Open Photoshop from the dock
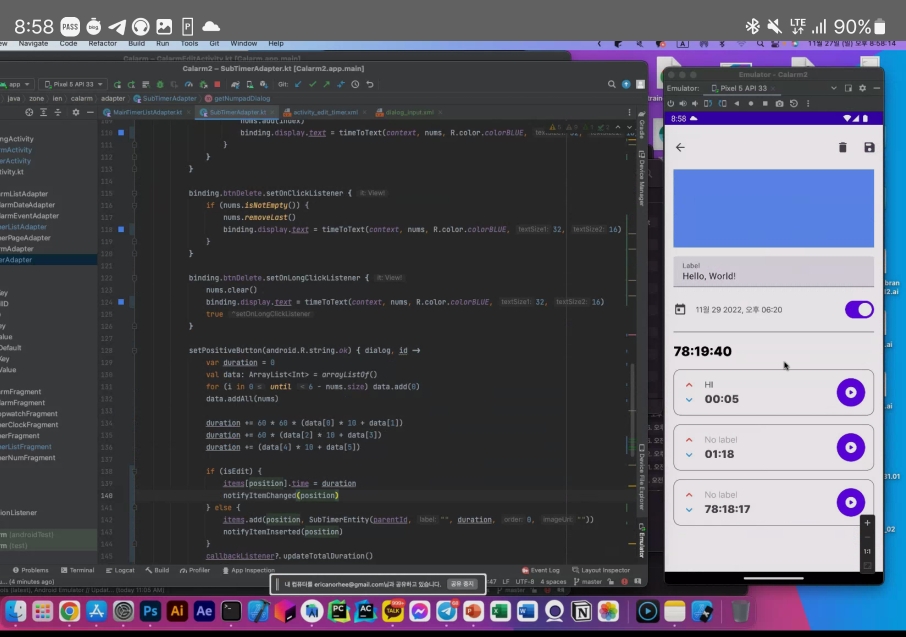The height and width of the screenshot is (637, 906). tap(150, 612)
